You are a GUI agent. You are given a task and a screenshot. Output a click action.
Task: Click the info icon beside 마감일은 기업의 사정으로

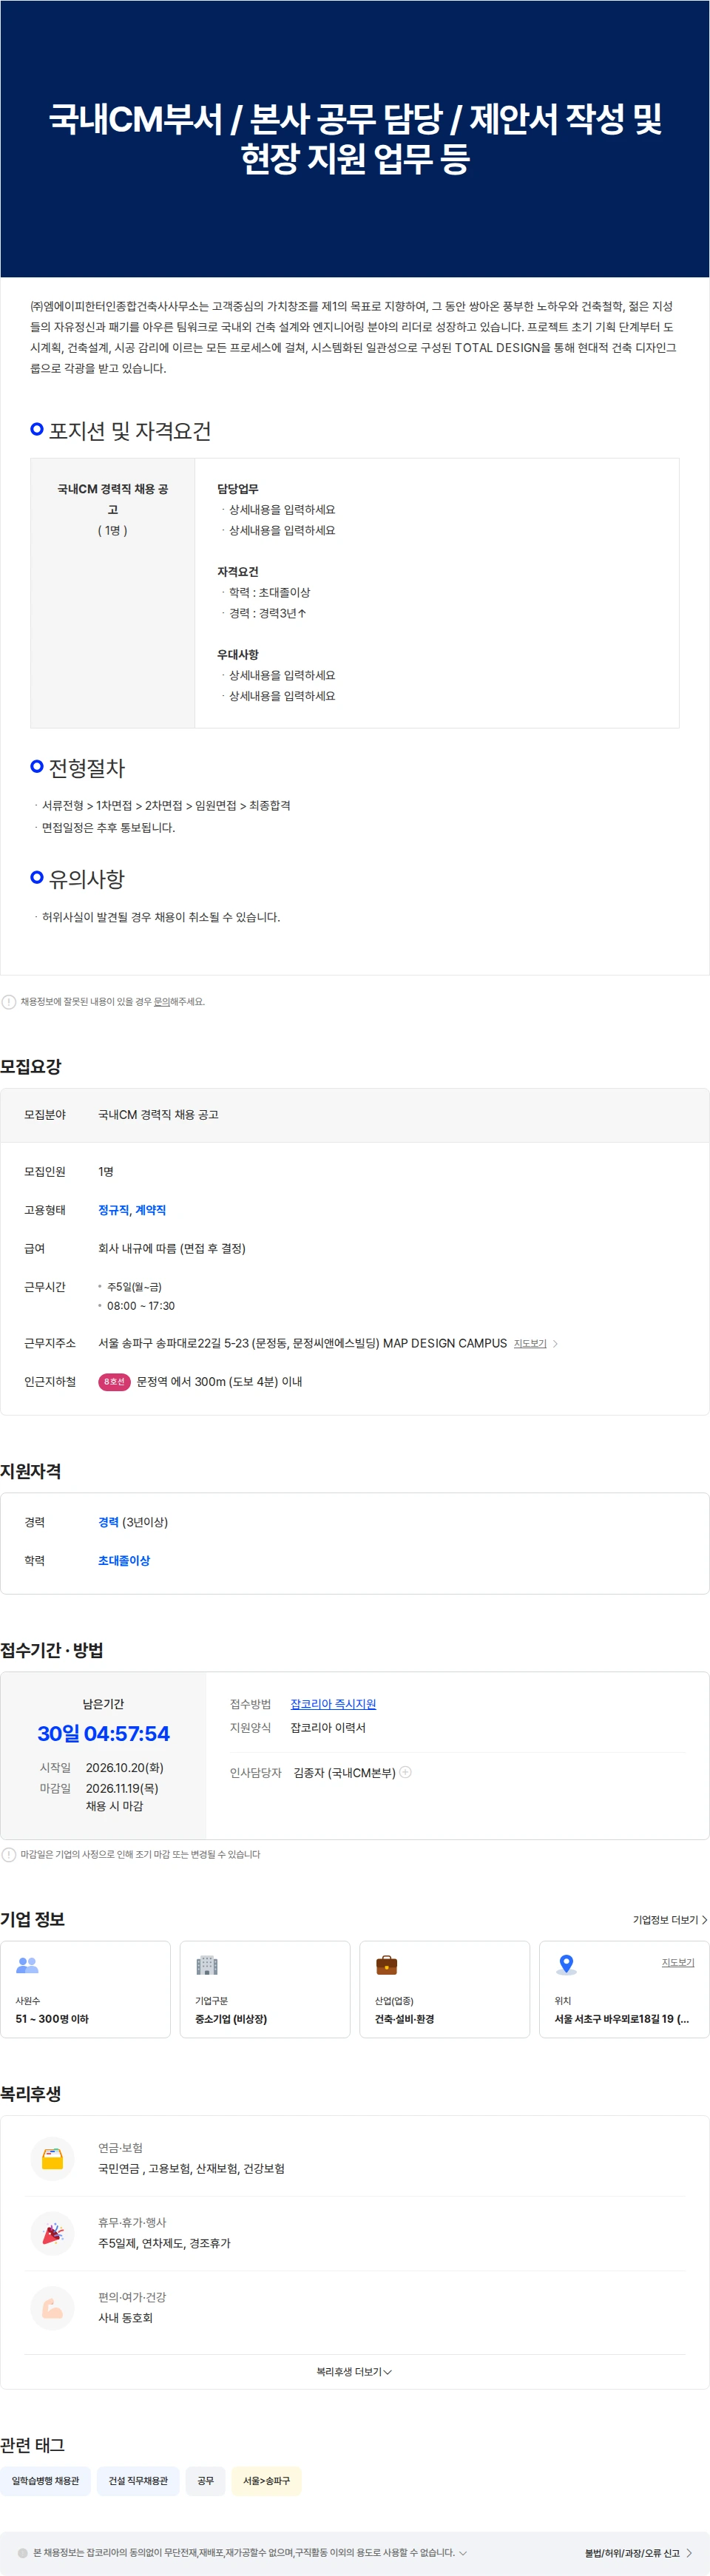click(x=9, y=1854)
